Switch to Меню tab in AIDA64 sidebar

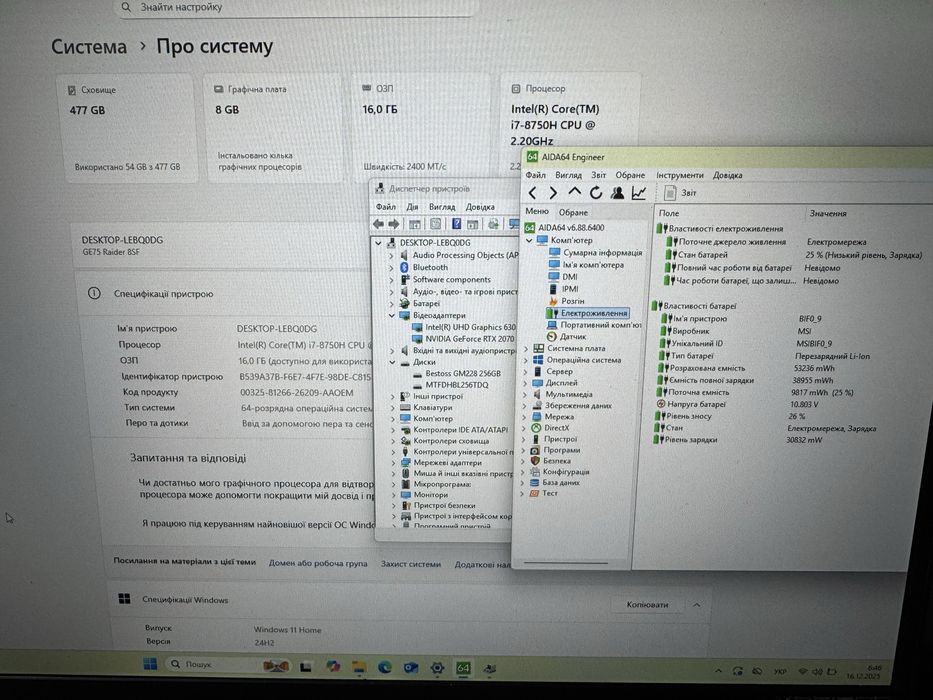click(537, 211)
